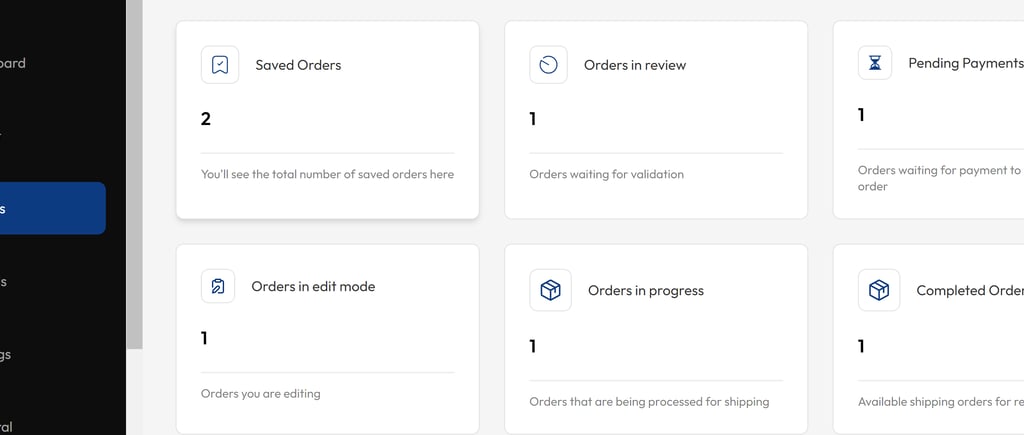The image size is (1024, 435).
Task: Select the Orders in progress heading
Action: click(646, 291)
